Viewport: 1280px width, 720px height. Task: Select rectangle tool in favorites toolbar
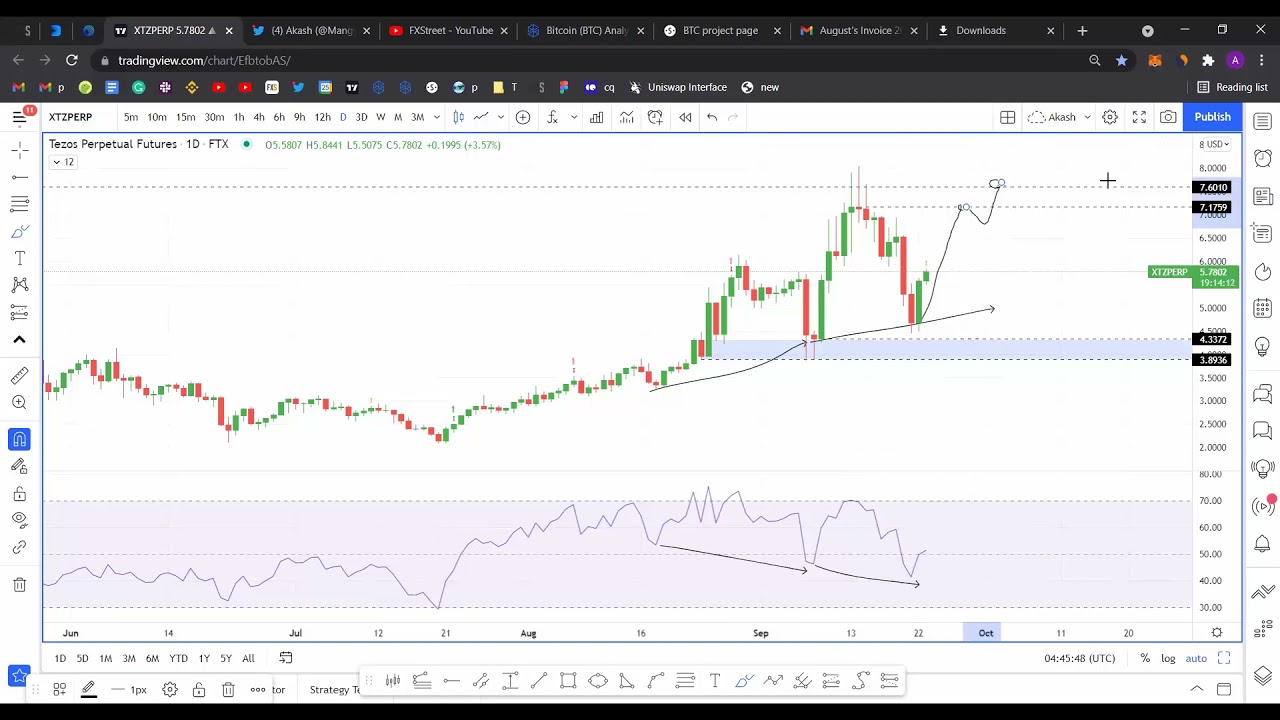tap(568, 681)
